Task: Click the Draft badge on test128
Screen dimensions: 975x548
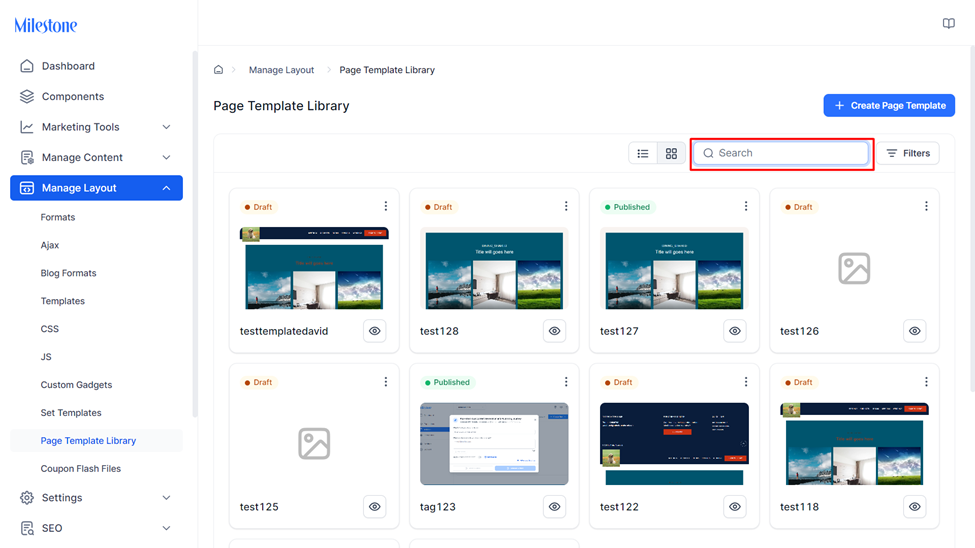Action: 439,207
